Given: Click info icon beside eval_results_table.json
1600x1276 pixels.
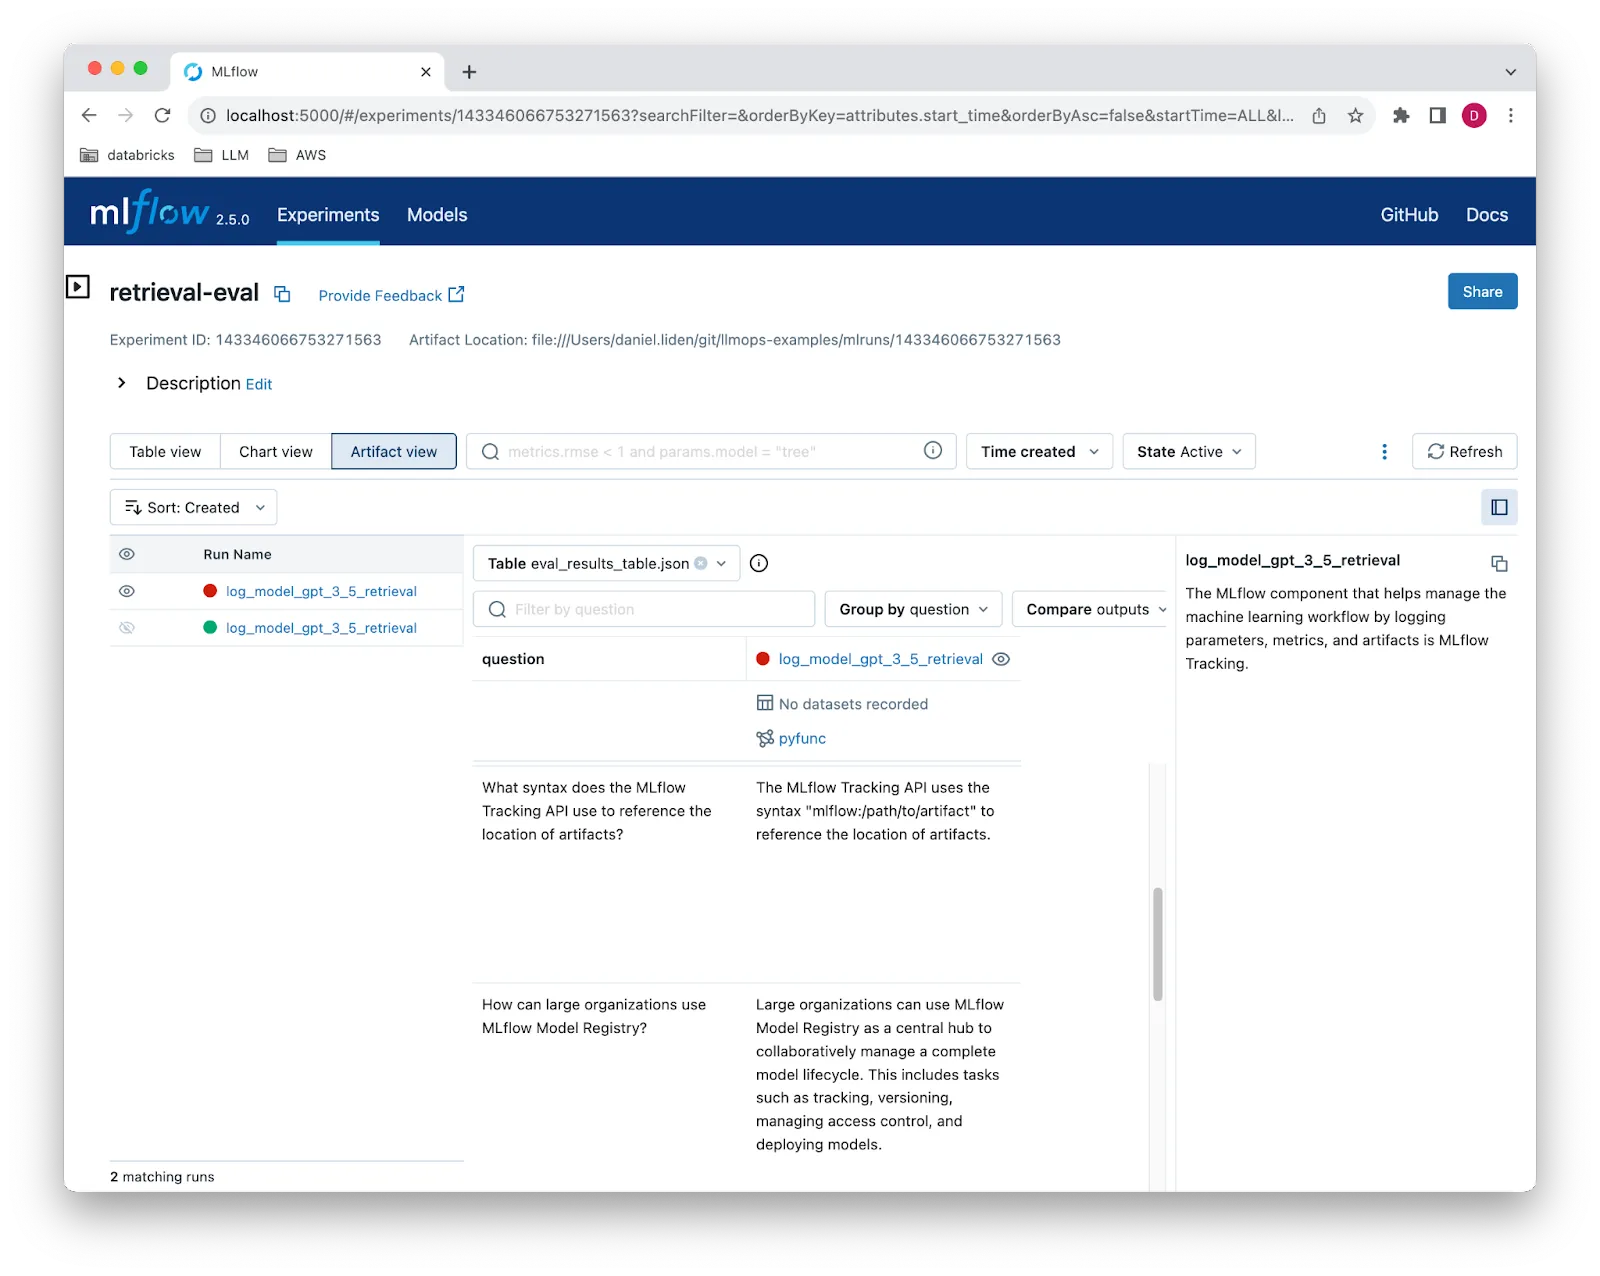Looking at the screenshot, I should (x=758, y=563).
